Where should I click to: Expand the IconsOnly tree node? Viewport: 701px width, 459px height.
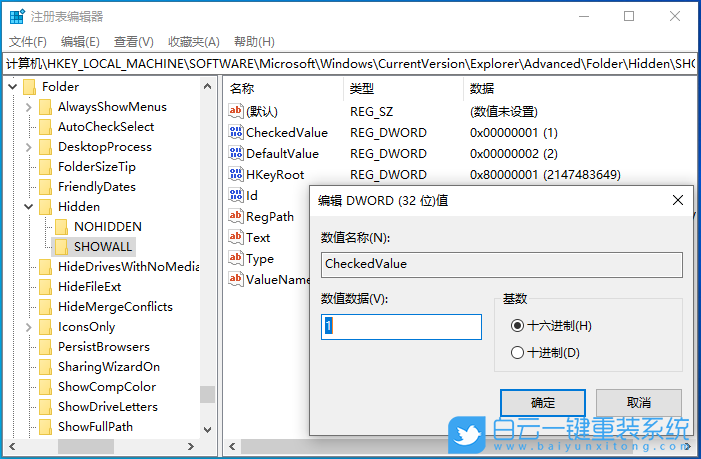tap(29, 327)
